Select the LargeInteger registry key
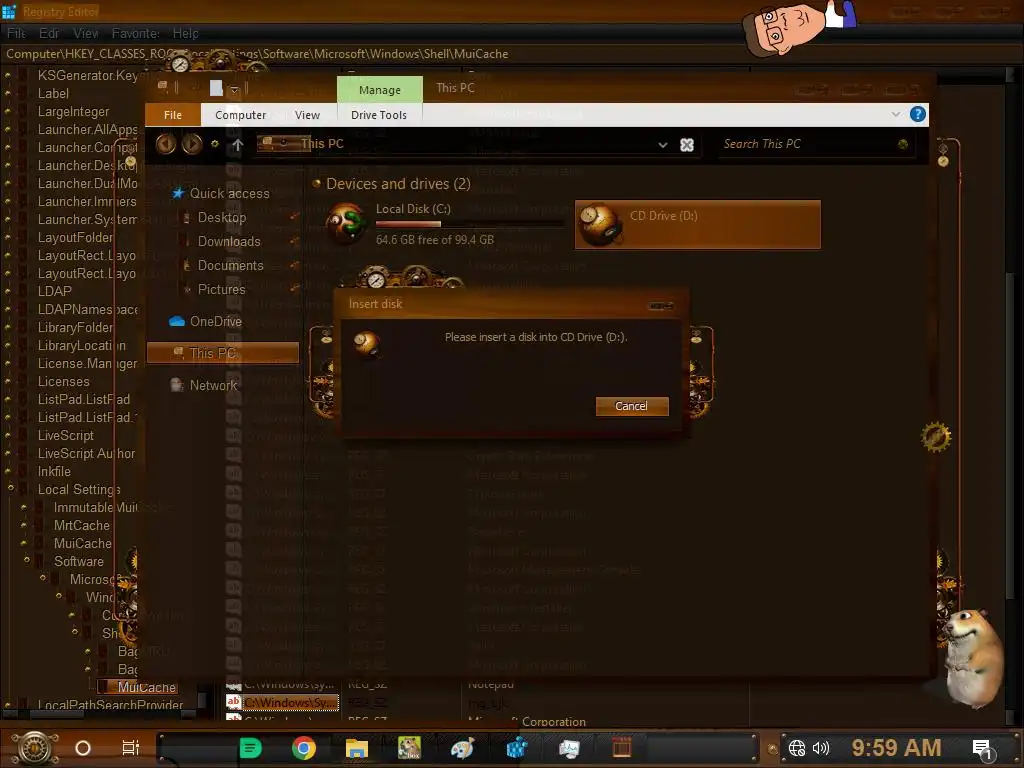 tap(73, 112)
